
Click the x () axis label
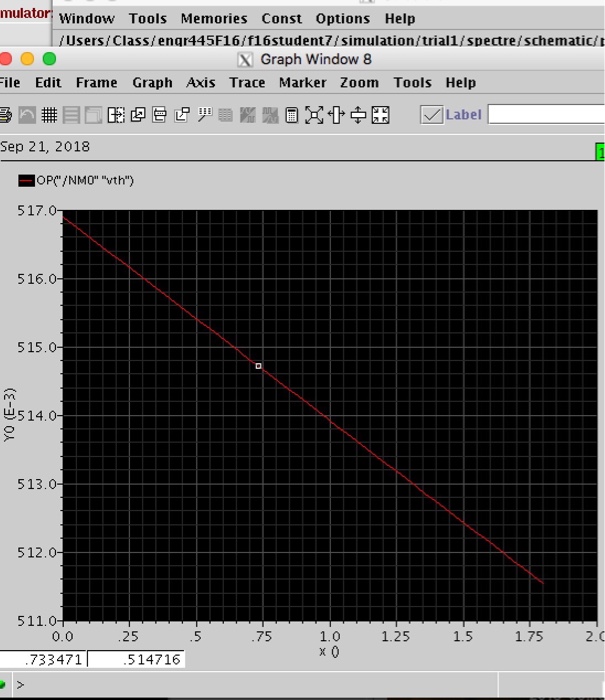point(330,651)
